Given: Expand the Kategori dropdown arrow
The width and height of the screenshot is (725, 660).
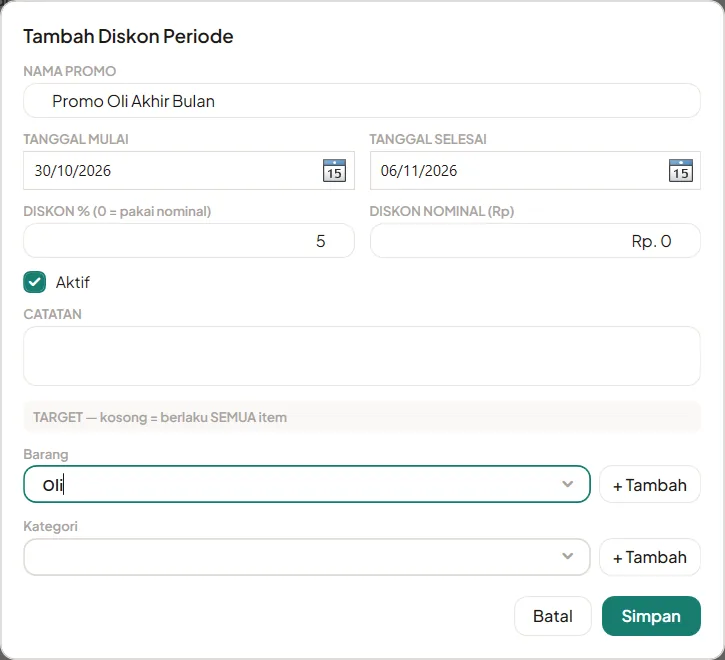Looking at the screenshot, I should (x=567, y=556).
